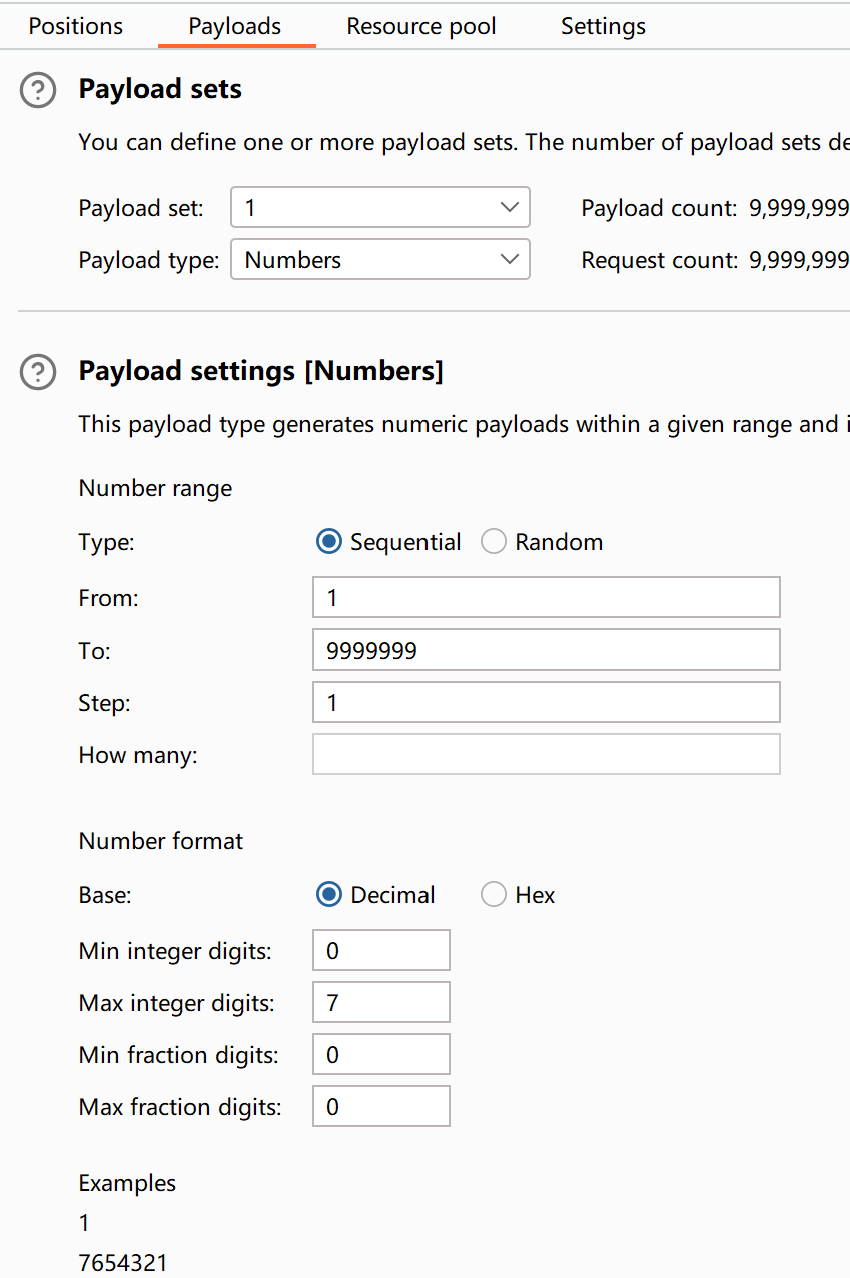Click the To value field
Screen dimensions: 850x1278
coord(546,650)
